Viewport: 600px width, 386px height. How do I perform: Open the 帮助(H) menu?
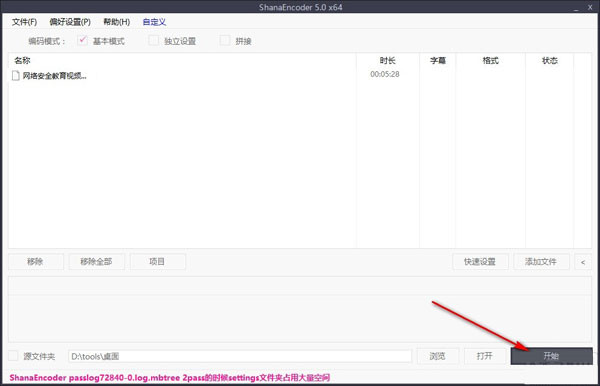point(117,22)
